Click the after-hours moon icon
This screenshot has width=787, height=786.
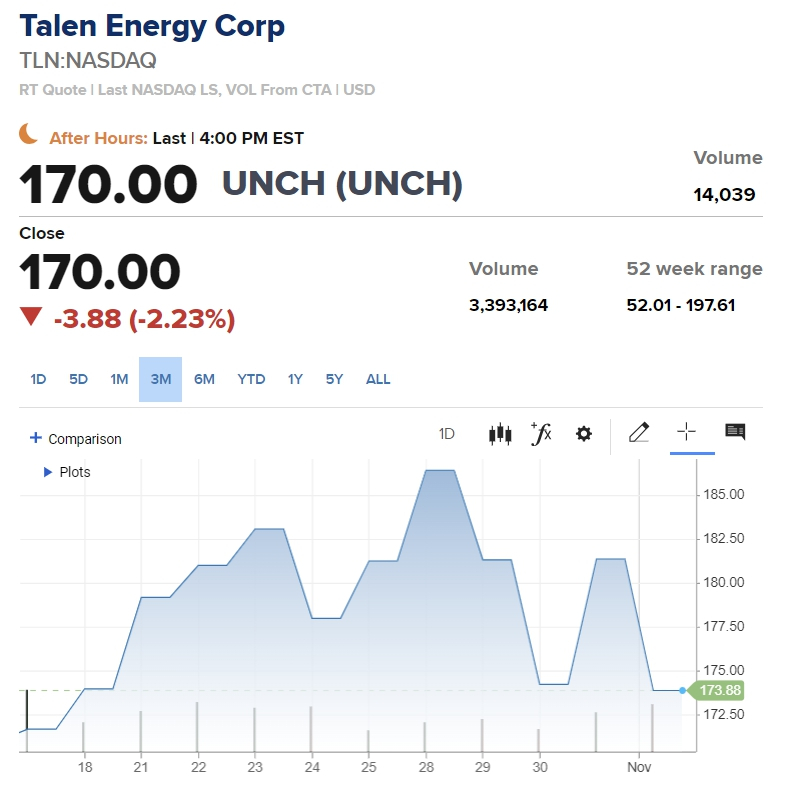pyautogui.click(x=31, y=135)
